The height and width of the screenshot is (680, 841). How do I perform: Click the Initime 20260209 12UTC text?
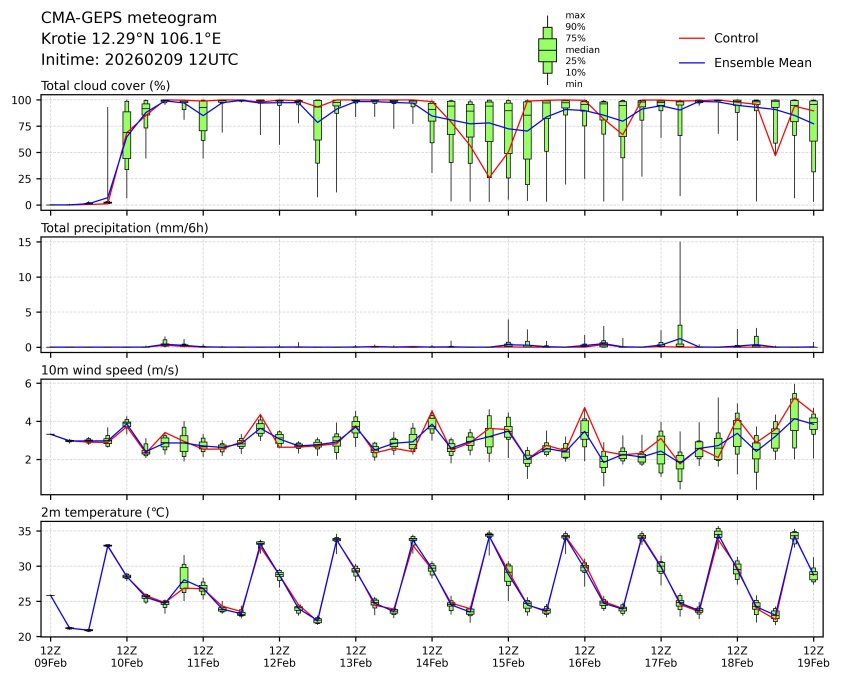pos(139,60)
